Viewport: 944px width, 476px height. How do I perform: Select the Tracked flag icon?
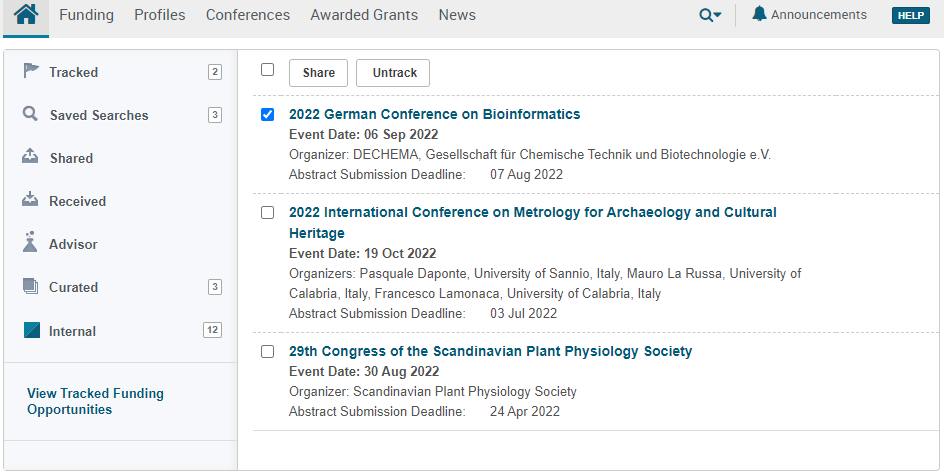(x=31, y=71)
